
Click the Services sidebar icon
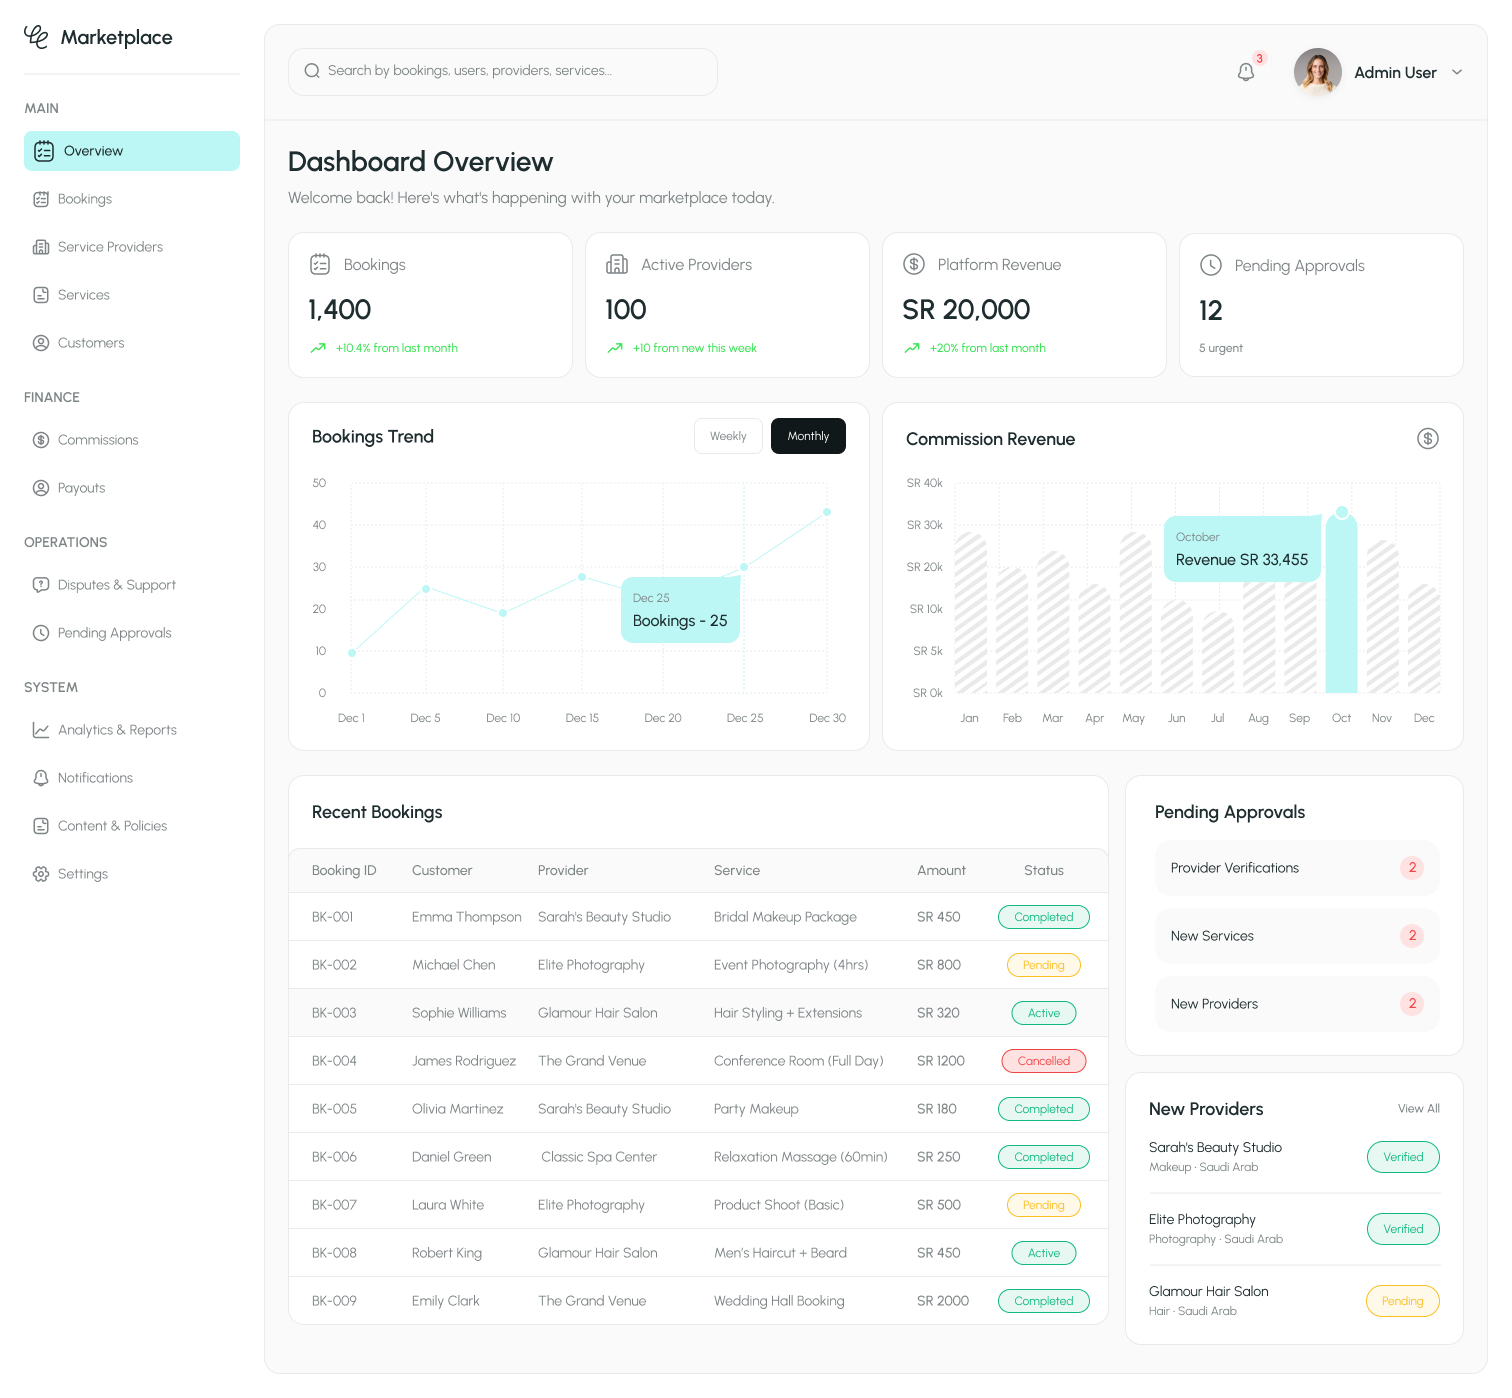pyautogui.click(x=41, y=295)
